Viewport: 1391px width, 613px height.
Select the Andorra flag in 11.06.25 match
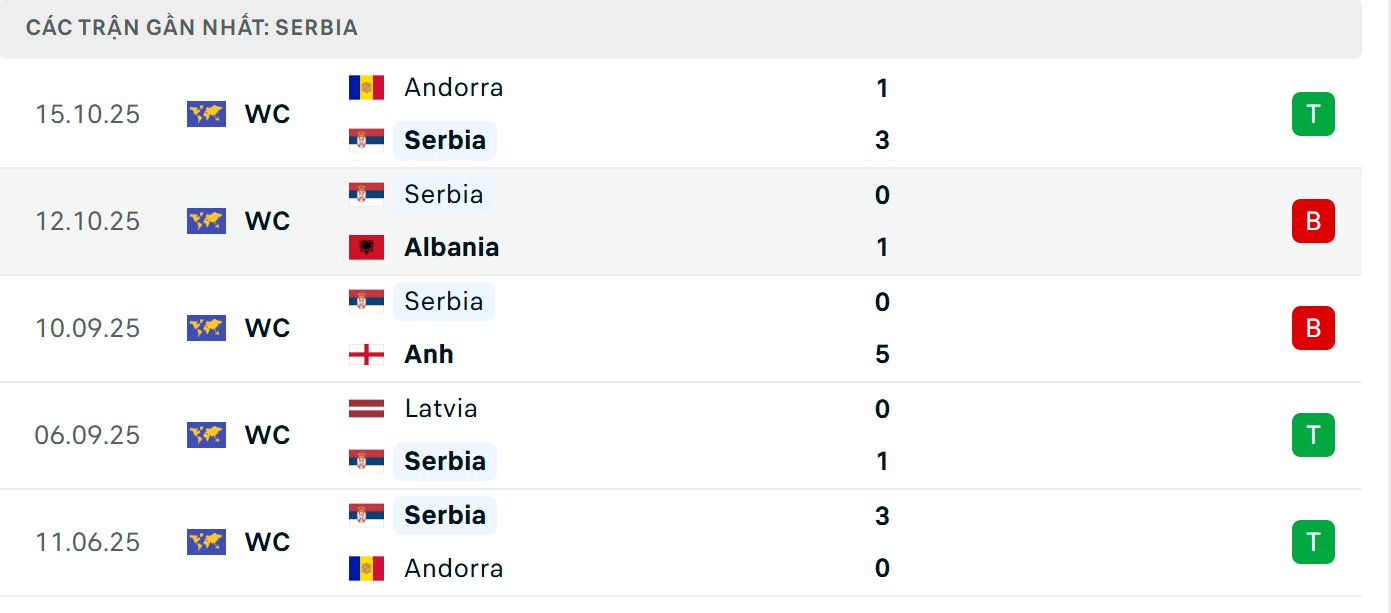tap(366, 568)
